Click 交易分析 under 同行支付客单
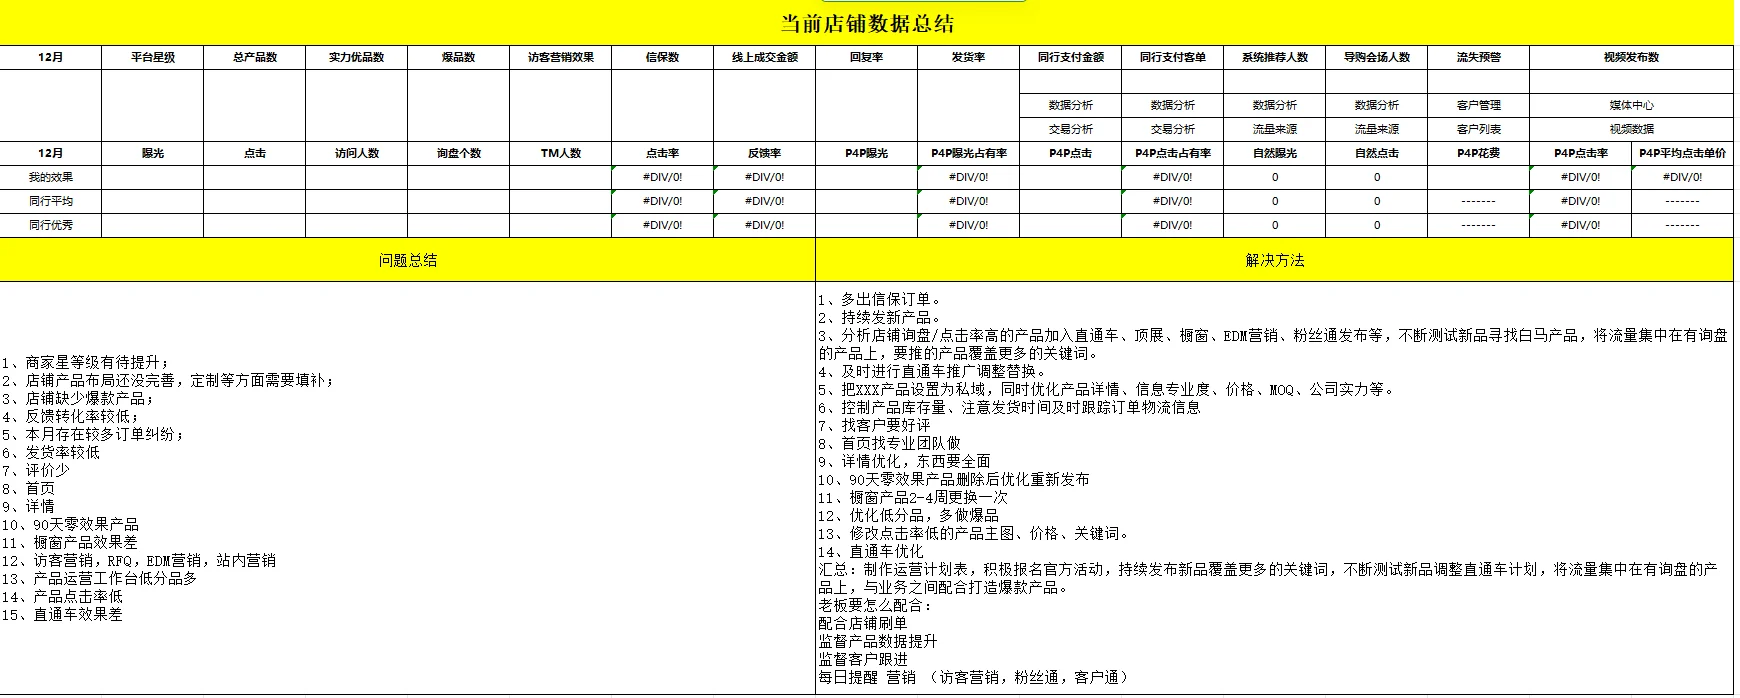Viewport: 1740px width, 698px height. (1173, 129)
